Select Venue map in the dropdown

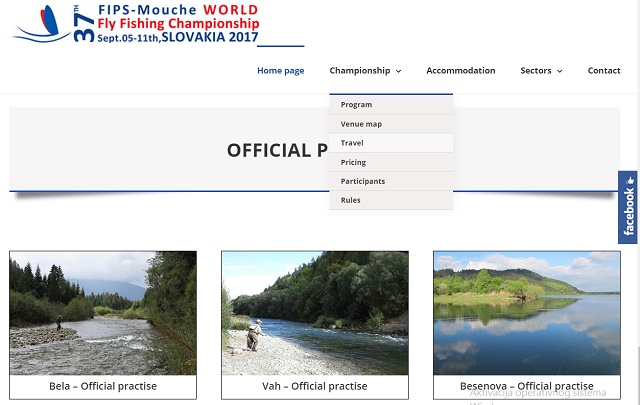[361, 124]
